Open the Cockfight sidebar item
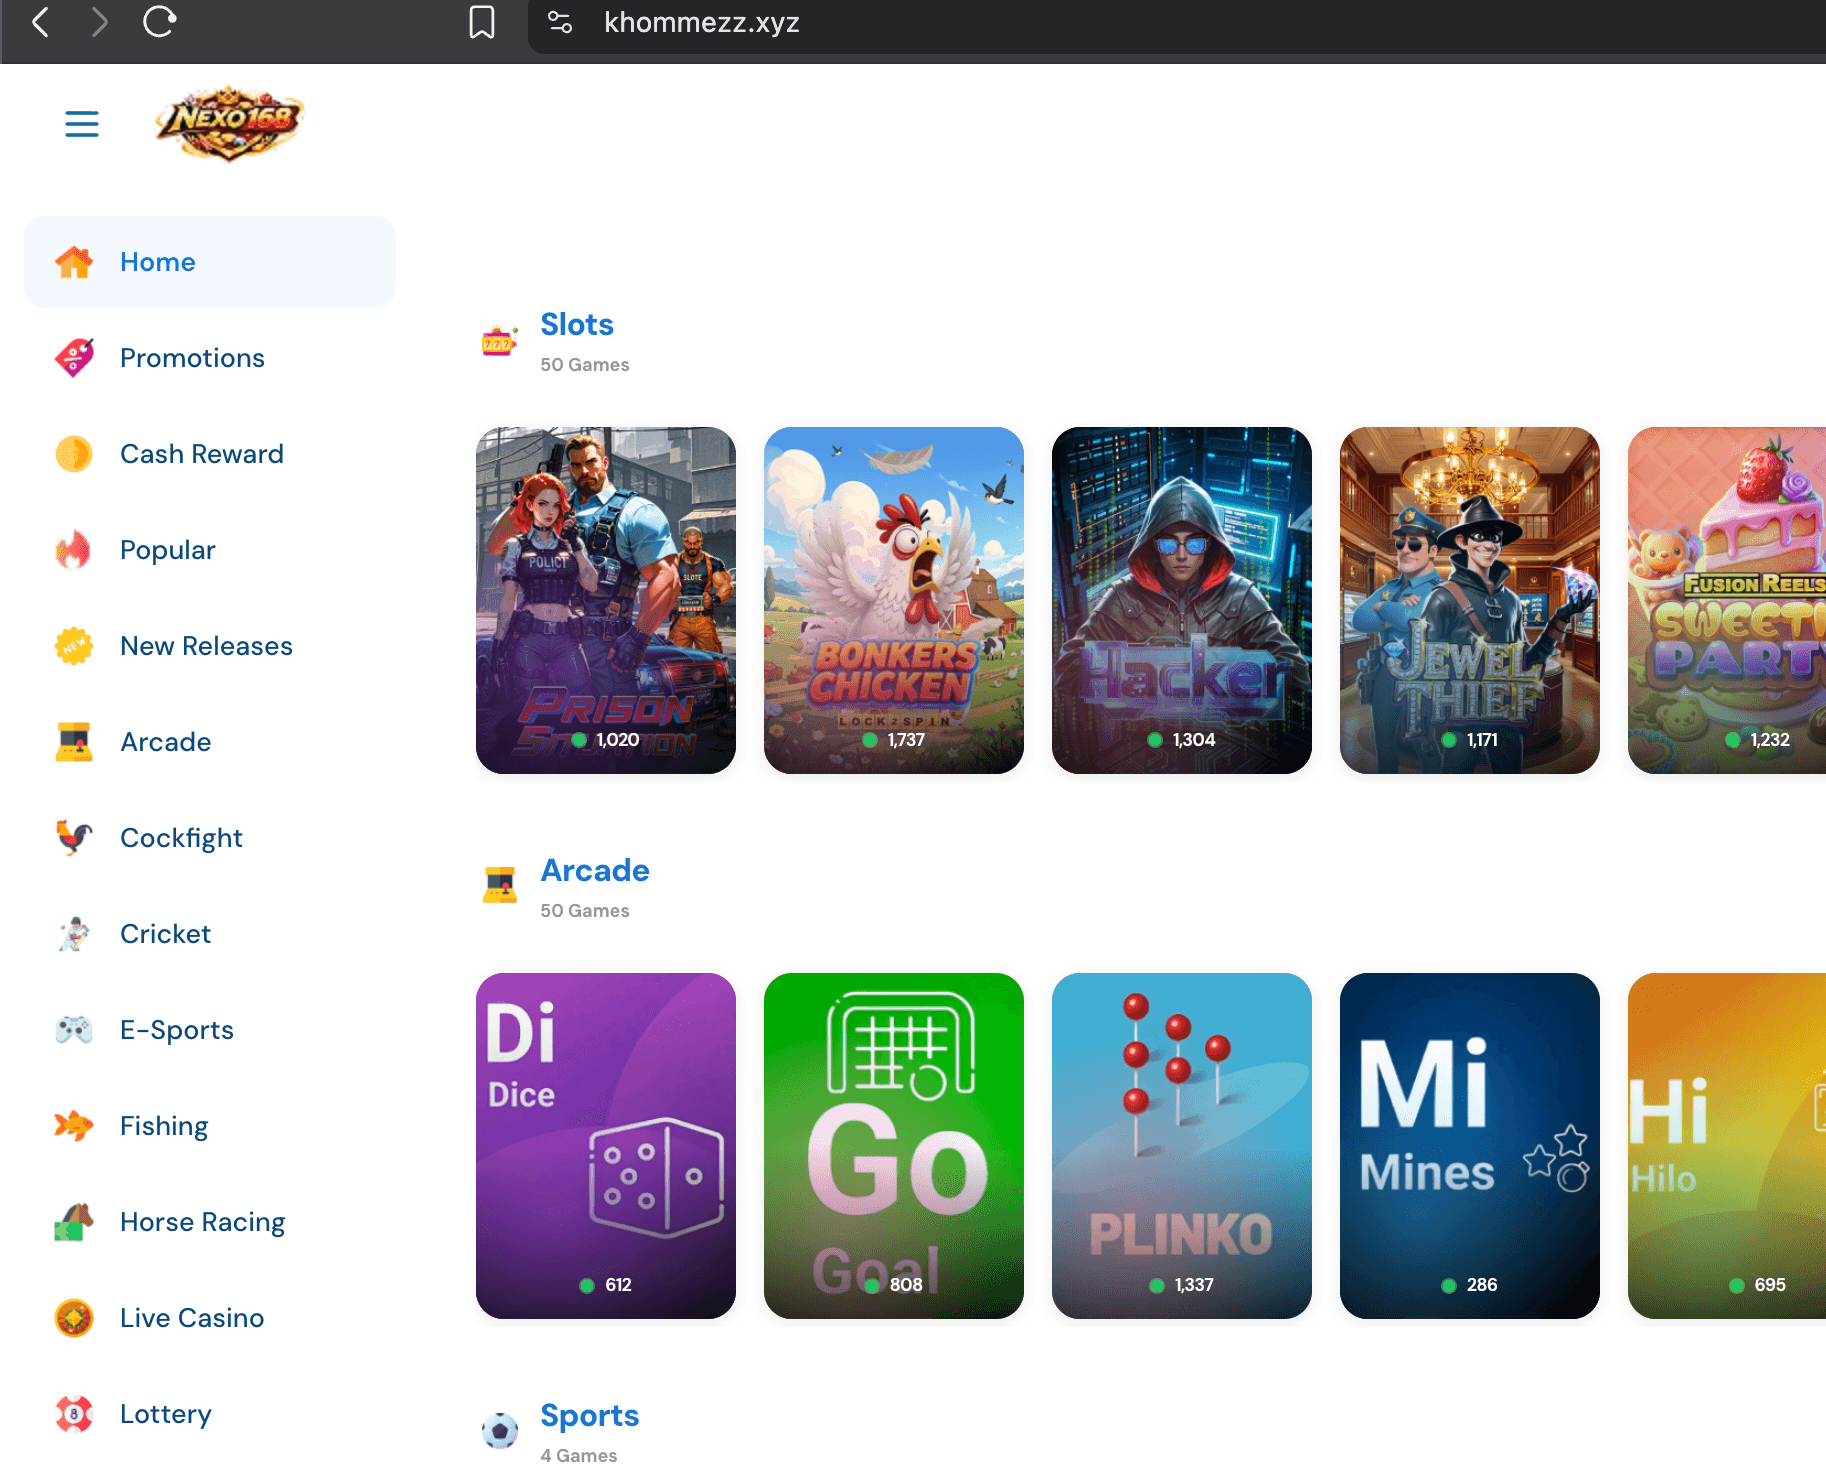Screen dimensions: 1826x1476 [210, 838]
